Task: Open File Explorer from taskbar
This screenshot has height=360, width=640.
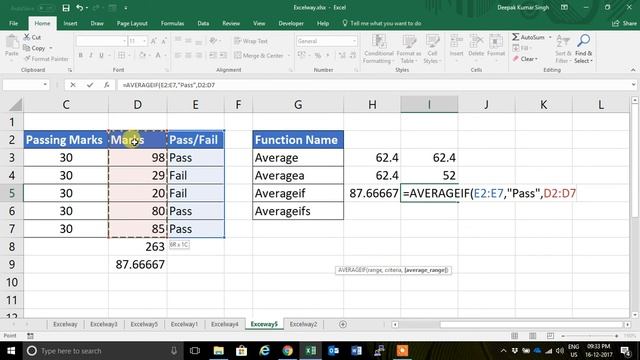Action: click(218, 351)
